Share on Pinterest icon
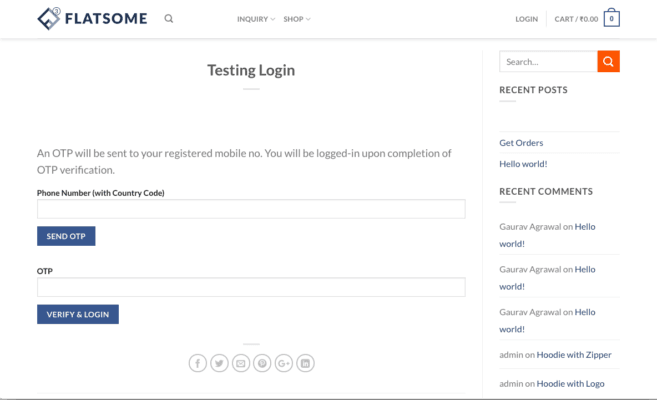Screen dimensions: 657x400 pos(262,363)
